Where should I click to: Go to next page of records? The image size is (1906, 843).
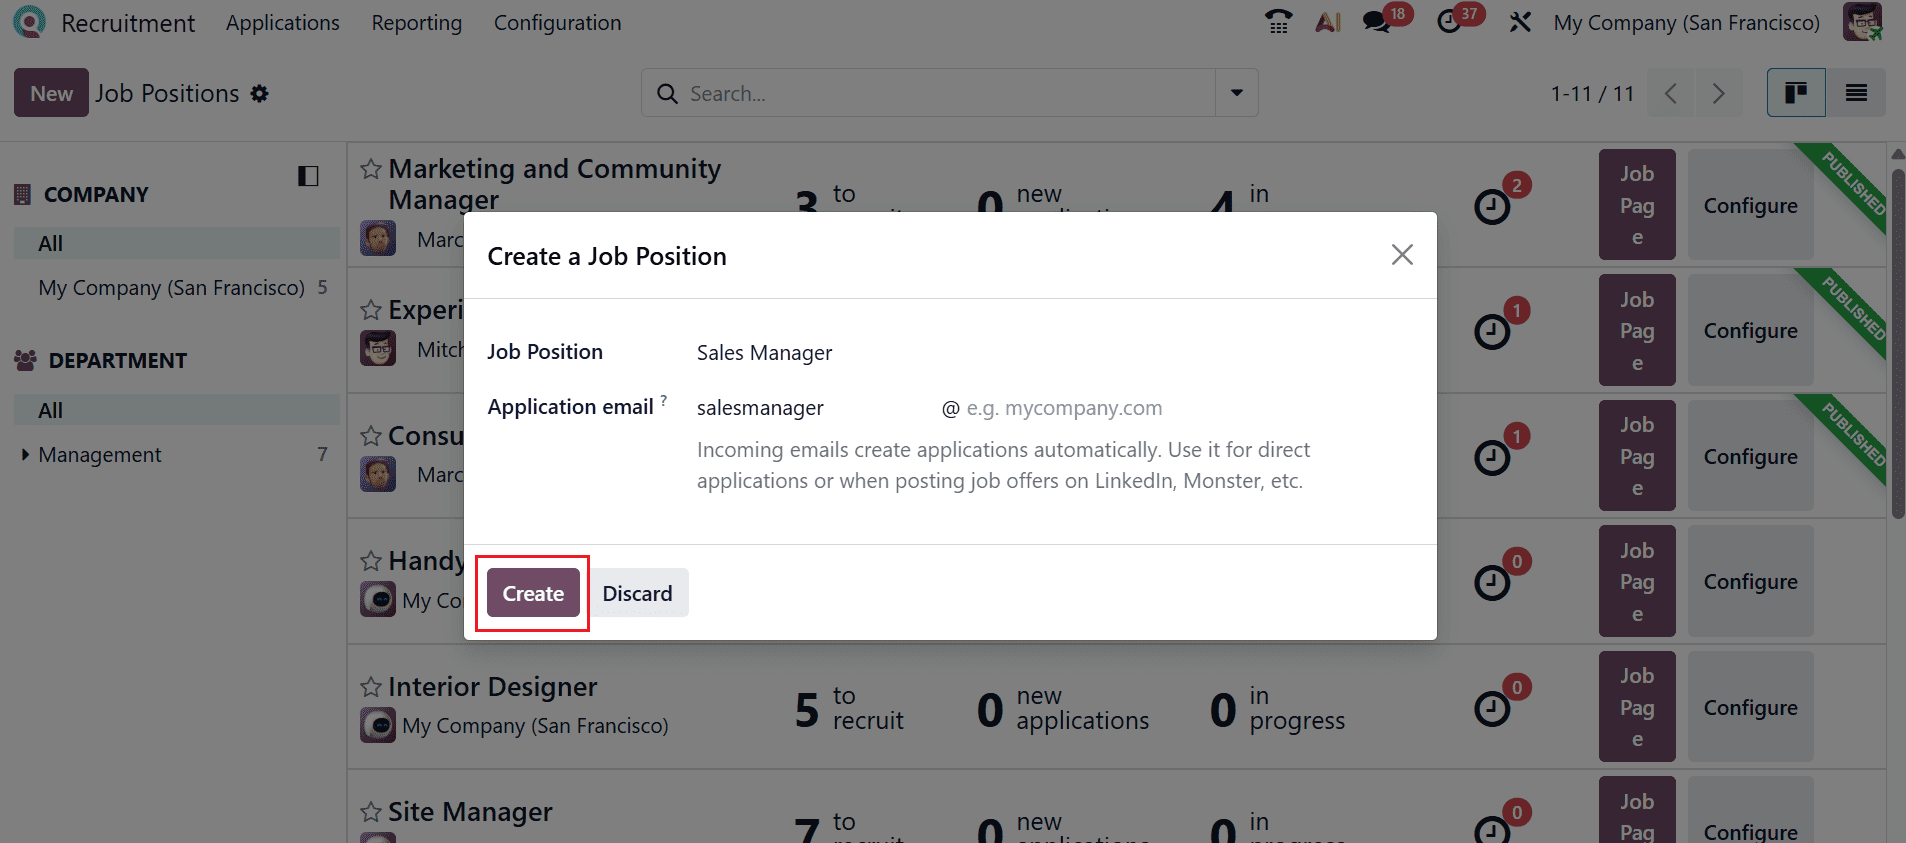(1719, 93)
